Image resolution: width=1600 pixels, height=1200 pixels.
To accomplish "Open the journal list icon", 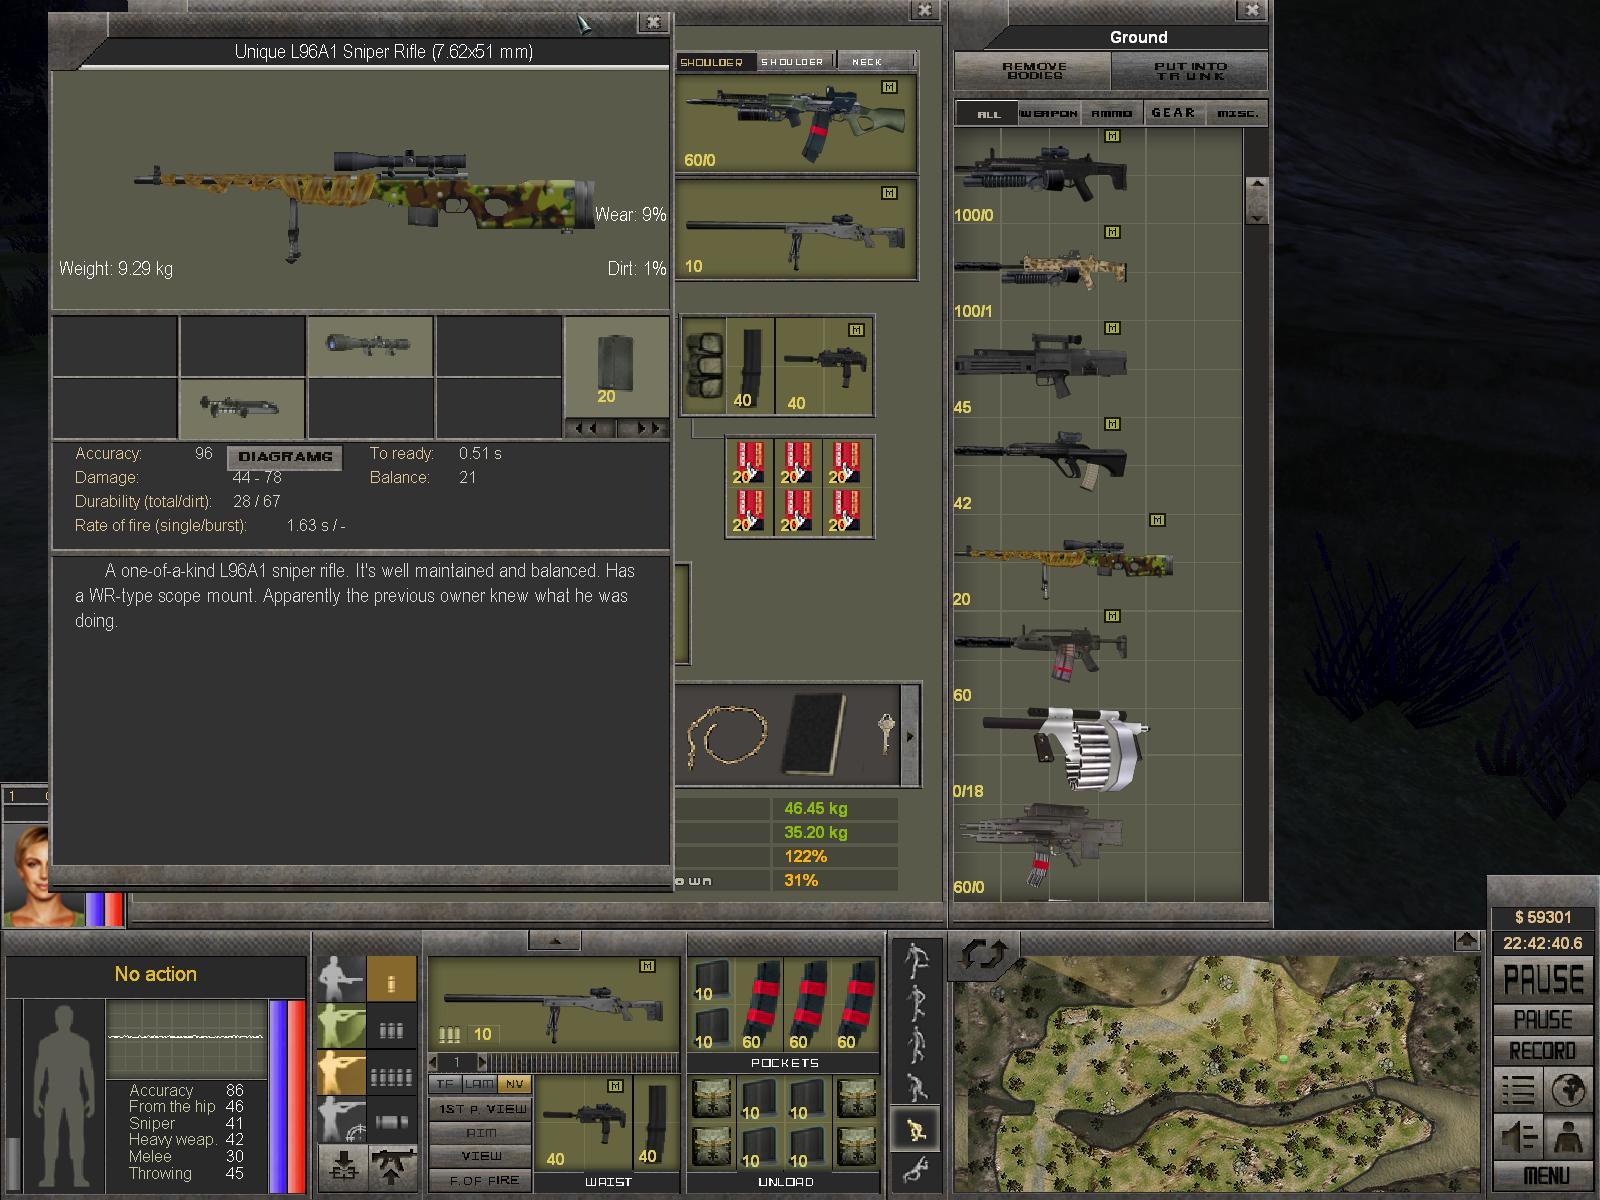I will (x=1518, y=1089).
